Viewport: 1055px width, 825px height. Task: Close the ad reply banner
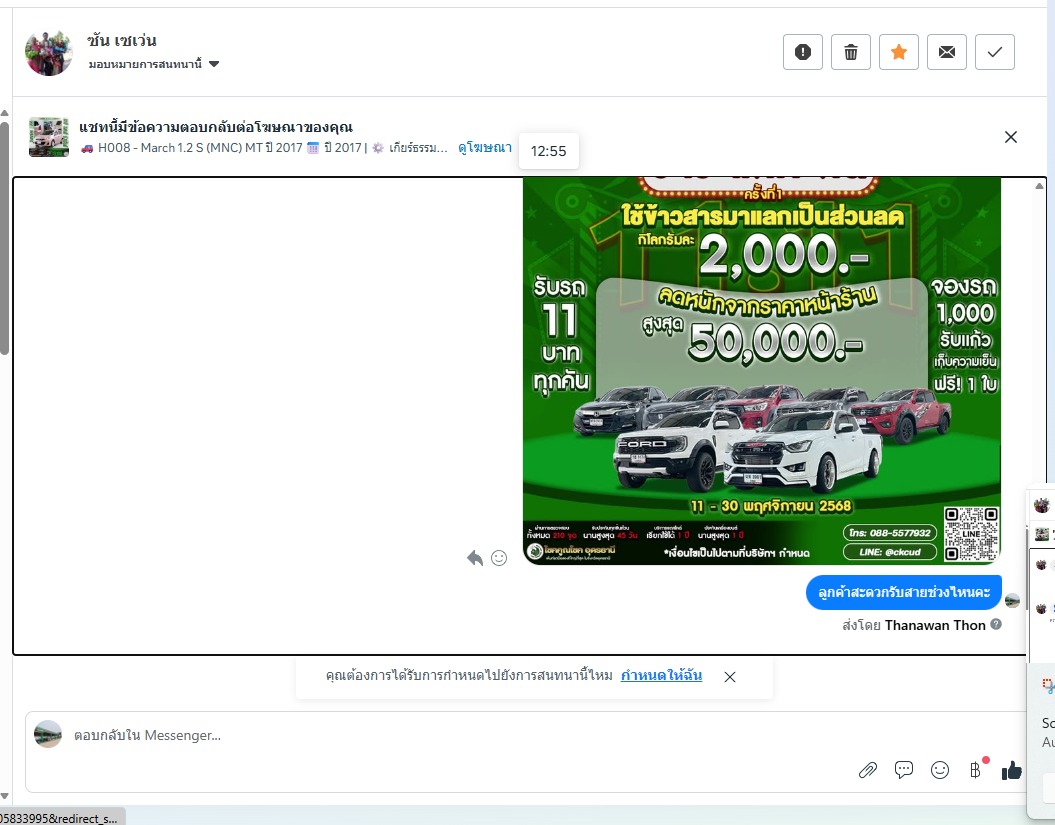coord(1011,137)
